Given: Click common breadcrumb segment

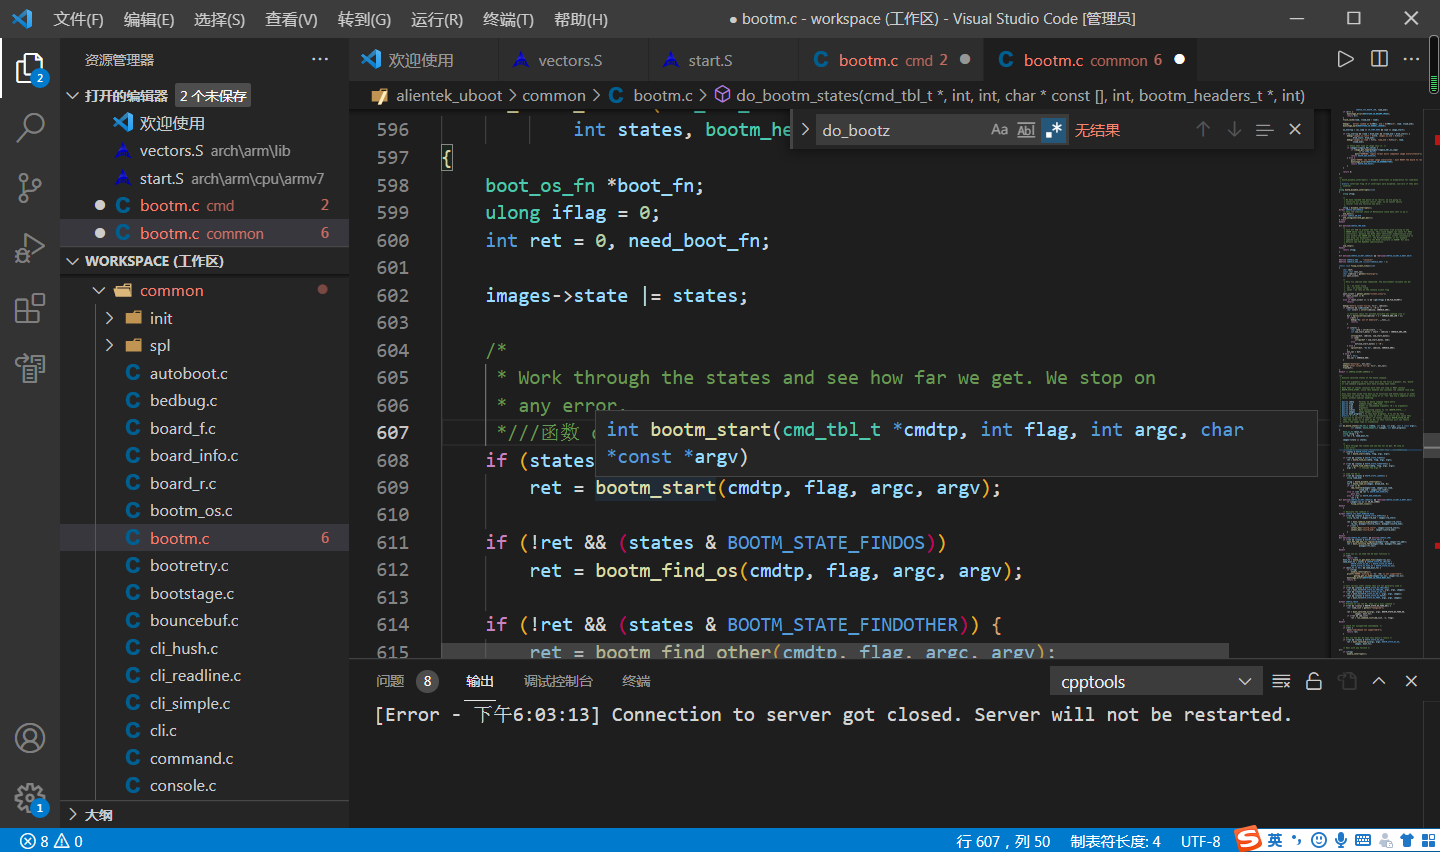Looking at the screenshot, I should pyautogui.click(x=554, y=96).
